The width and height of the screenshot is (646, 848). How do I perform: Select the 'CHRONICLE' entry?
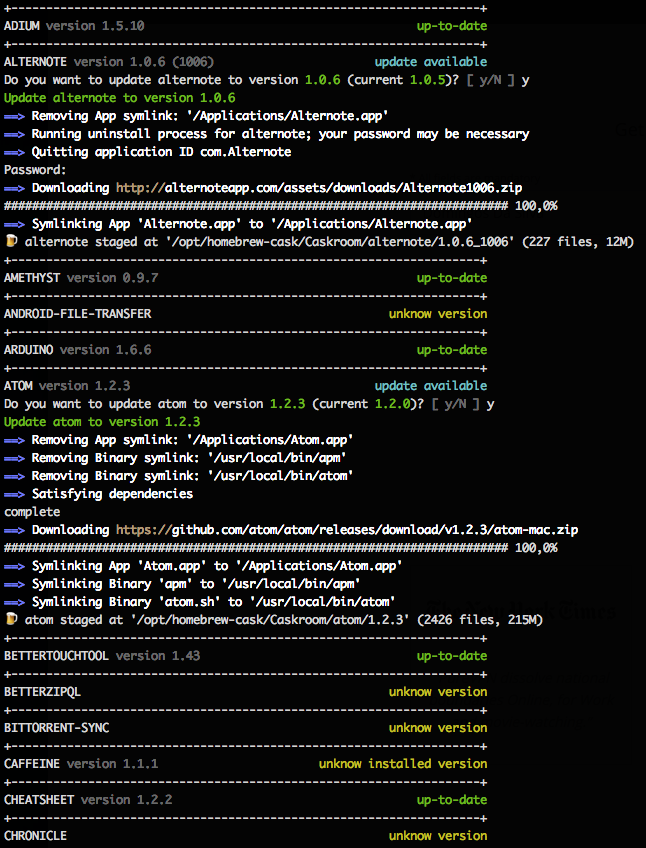click(35, 836)
